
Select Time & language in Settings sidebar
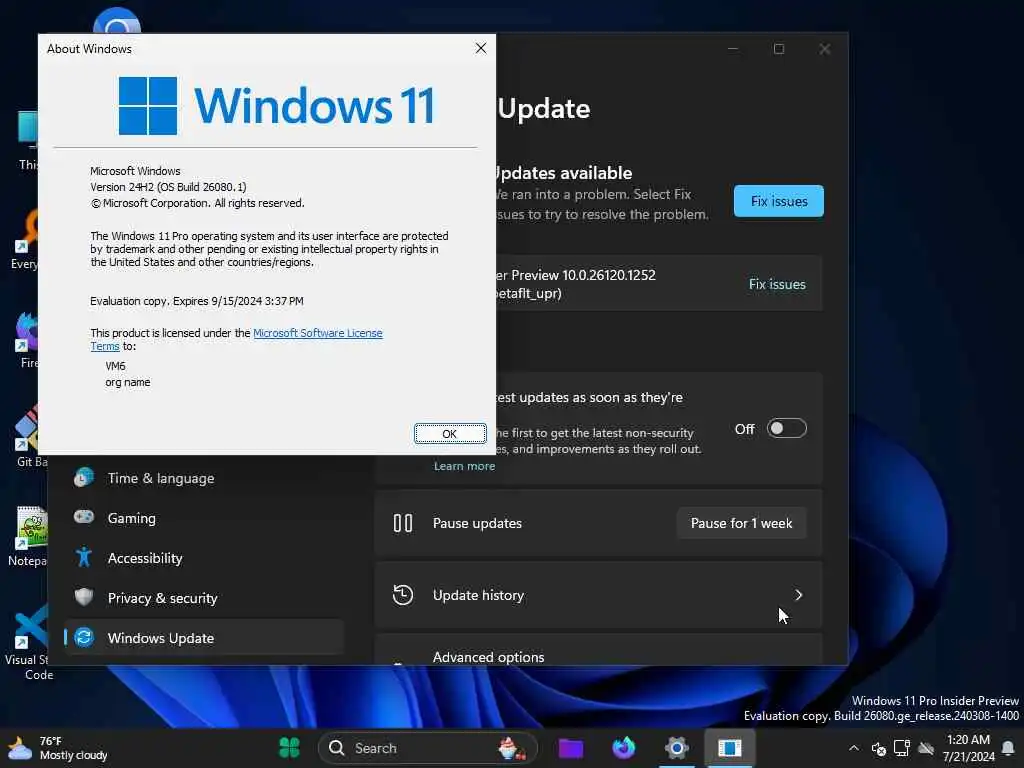pos(204,478)
